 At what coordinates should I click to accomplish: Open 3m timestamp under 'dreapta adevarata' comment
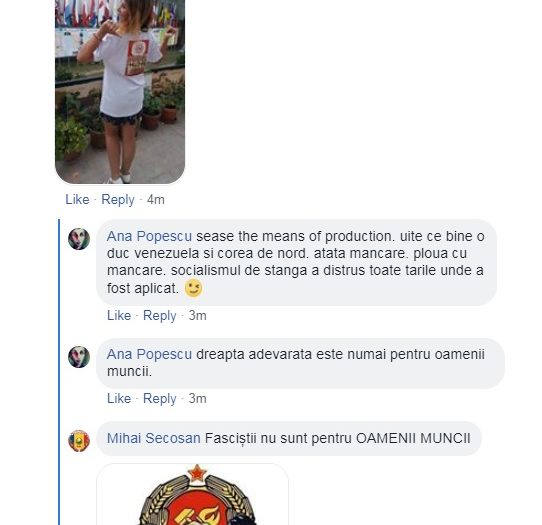197,398
